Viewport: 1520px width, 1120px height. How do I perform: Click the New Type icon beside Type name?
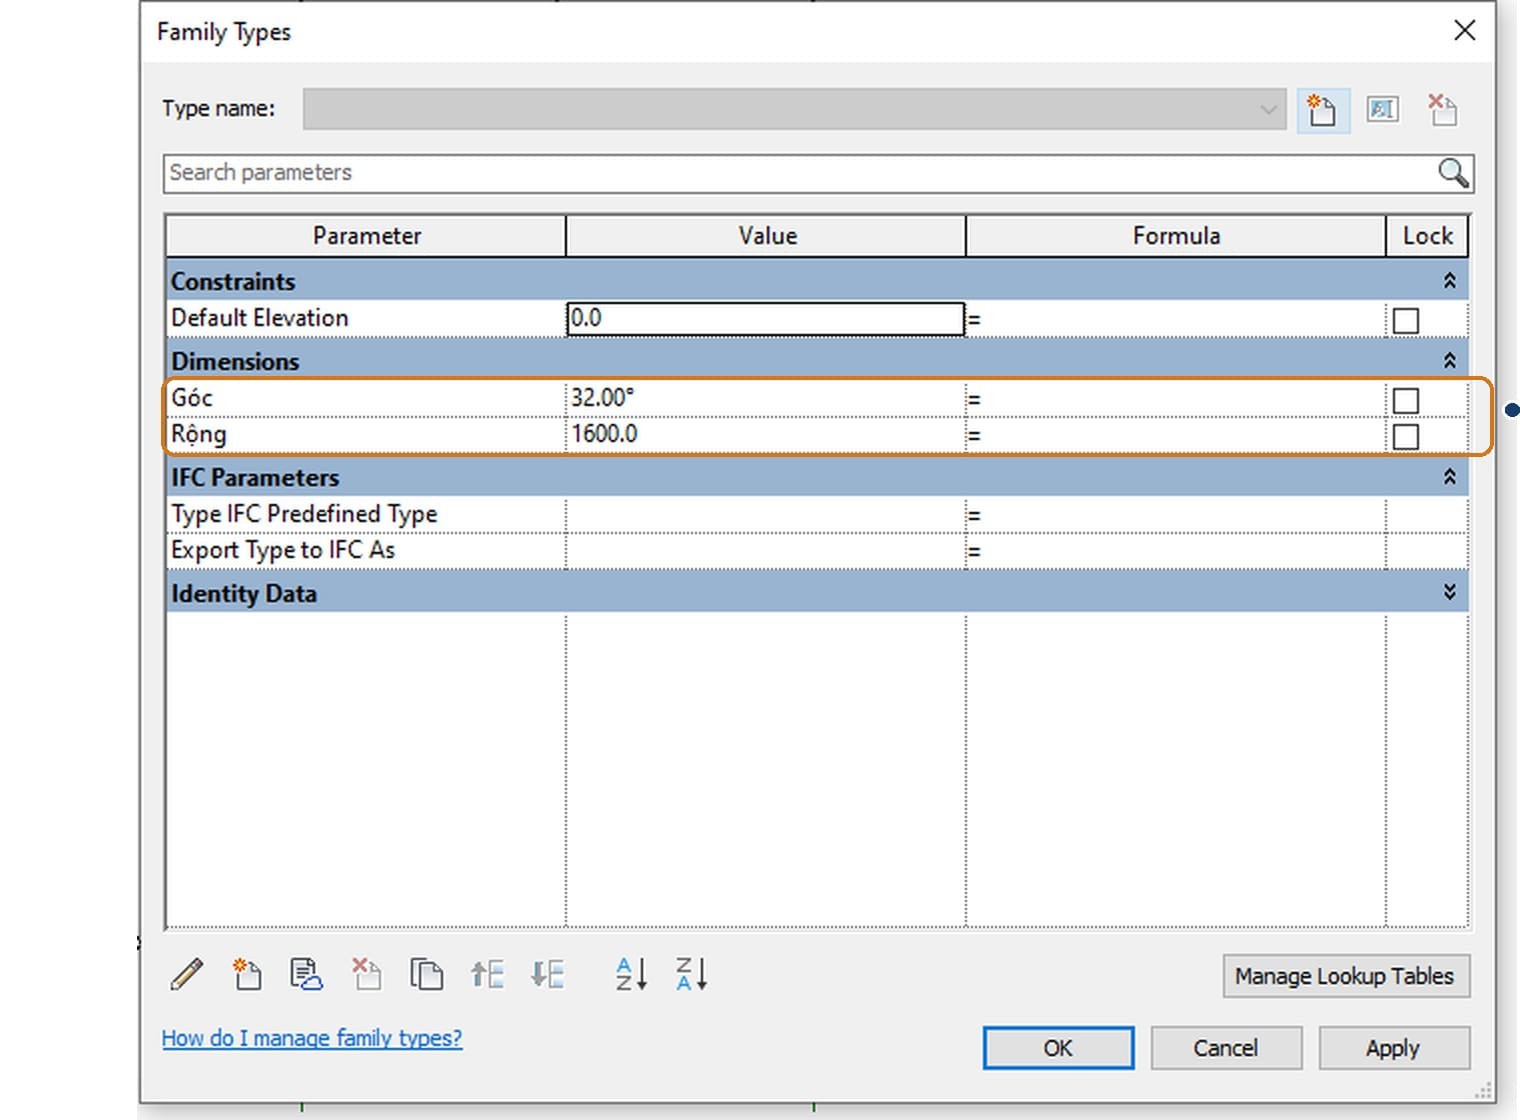tap(1322, 110)
